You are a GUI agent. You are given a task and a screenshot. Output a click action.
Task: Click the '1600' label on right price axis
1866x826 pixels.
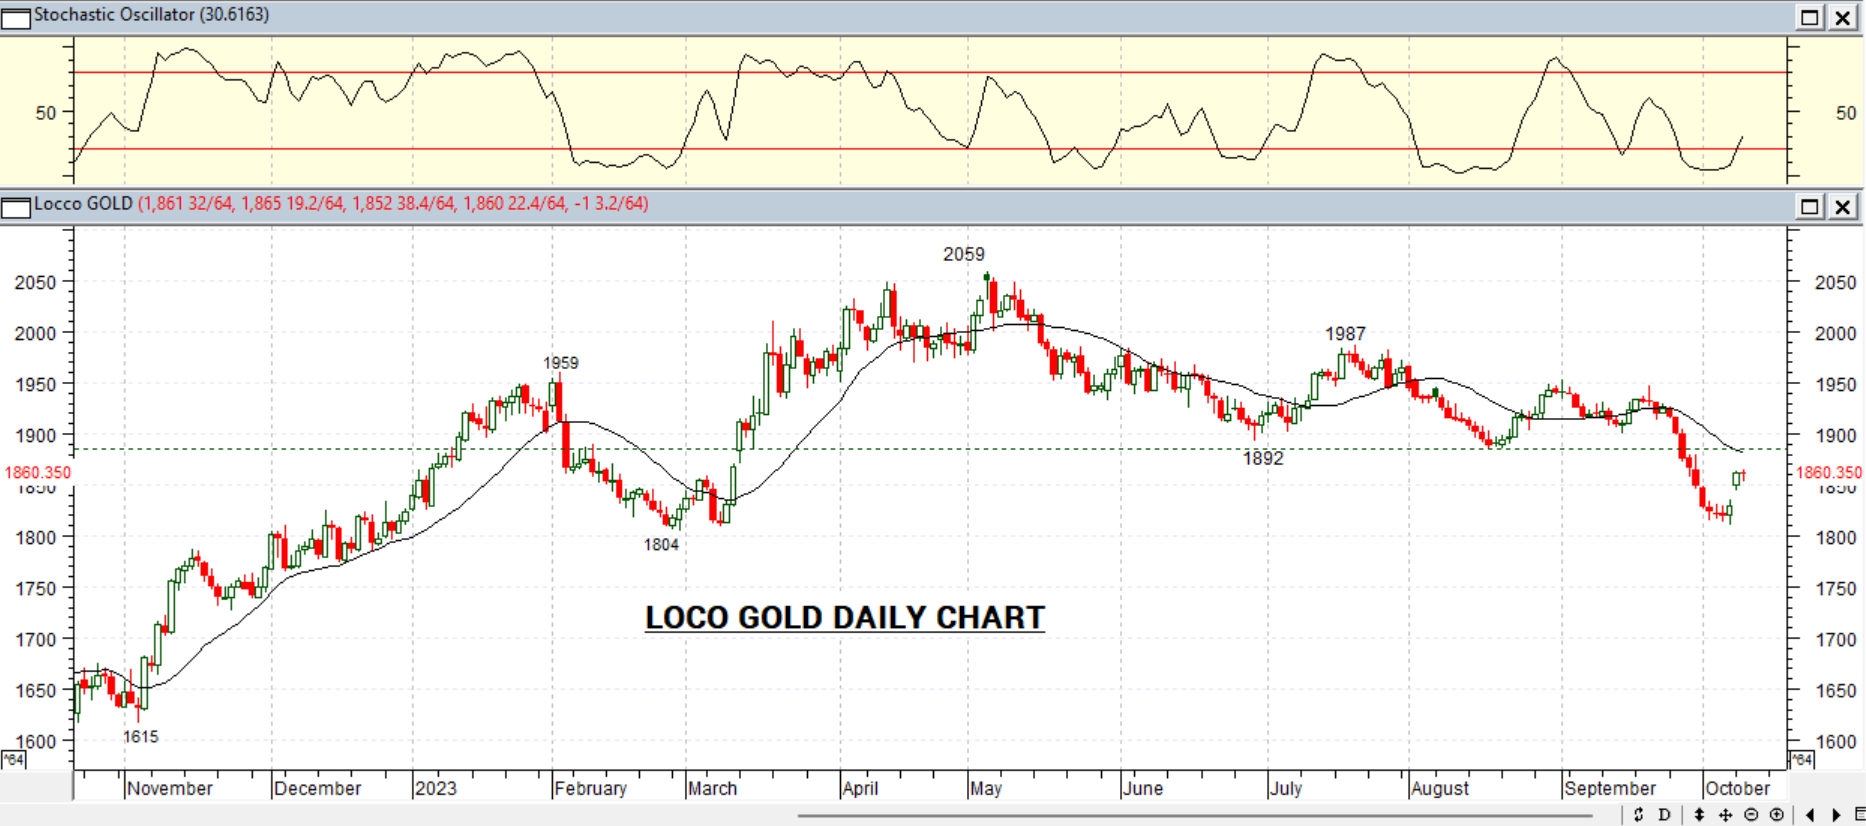click(x=1836, y=742)
